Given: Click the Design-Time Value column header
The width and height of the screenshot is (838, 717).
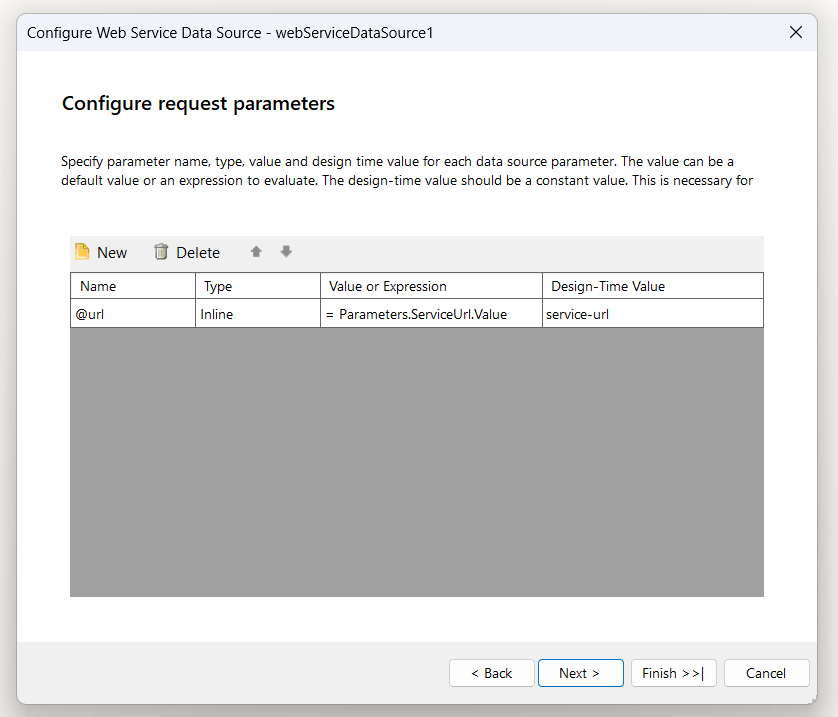Looking at the screenshot, I should [653, 286].
